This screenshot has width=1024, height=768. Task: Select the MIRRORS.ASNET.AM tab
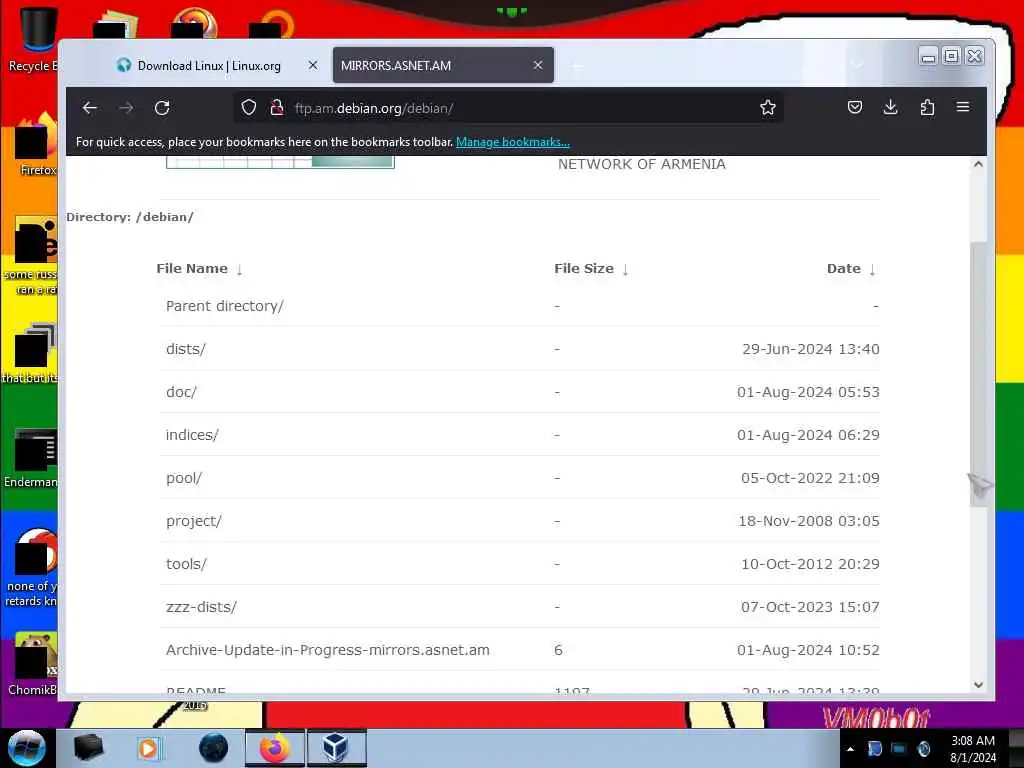pyautogui.click(x=443, y=65)
